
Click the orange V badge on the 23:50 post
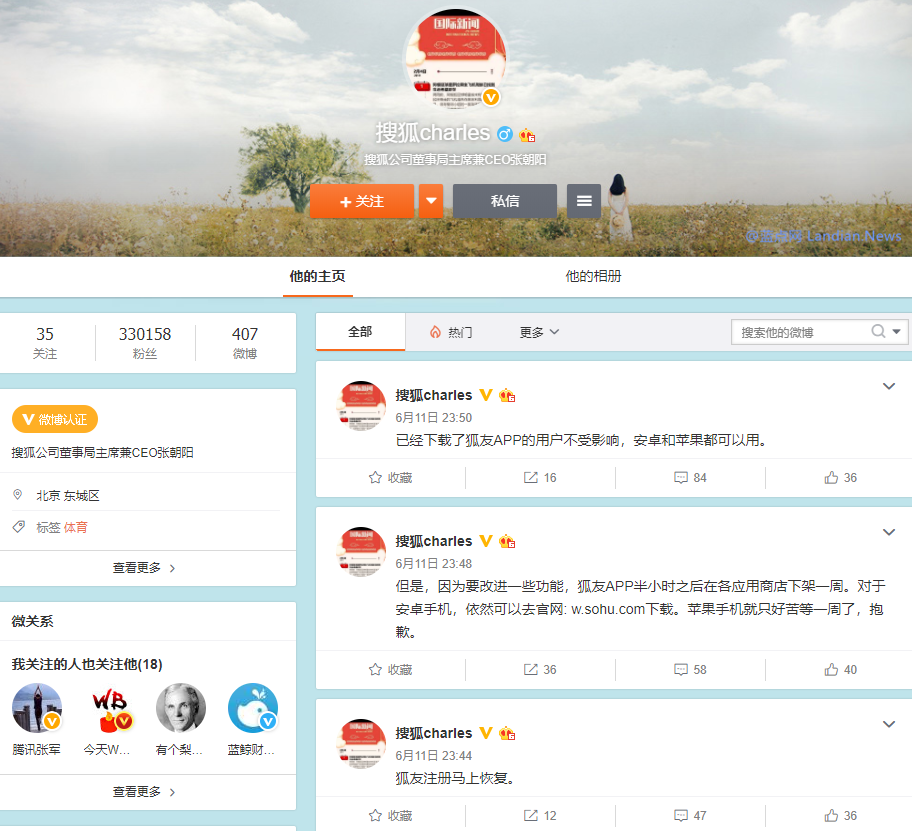pyautogui.click(x=486, y=395)
